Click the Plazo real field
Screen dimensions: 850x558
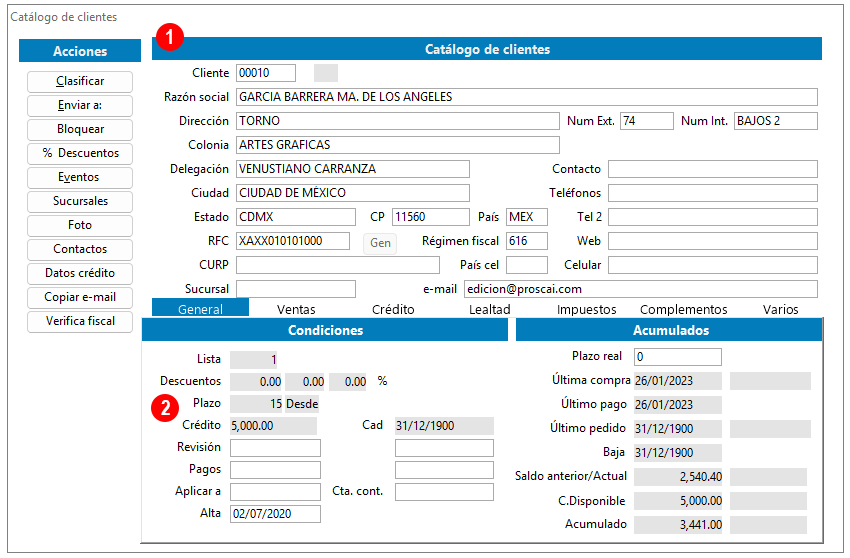(678, 357)
